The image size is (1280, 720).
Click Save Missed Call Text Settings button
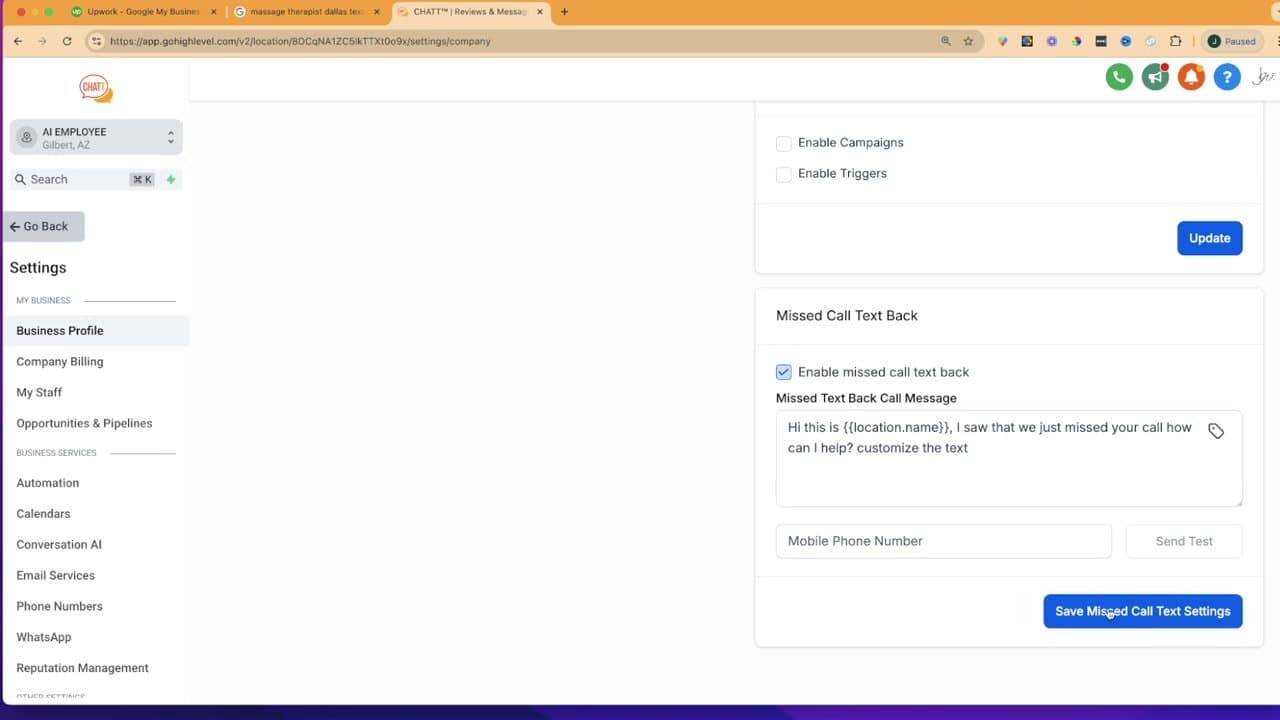point(1142,611)
